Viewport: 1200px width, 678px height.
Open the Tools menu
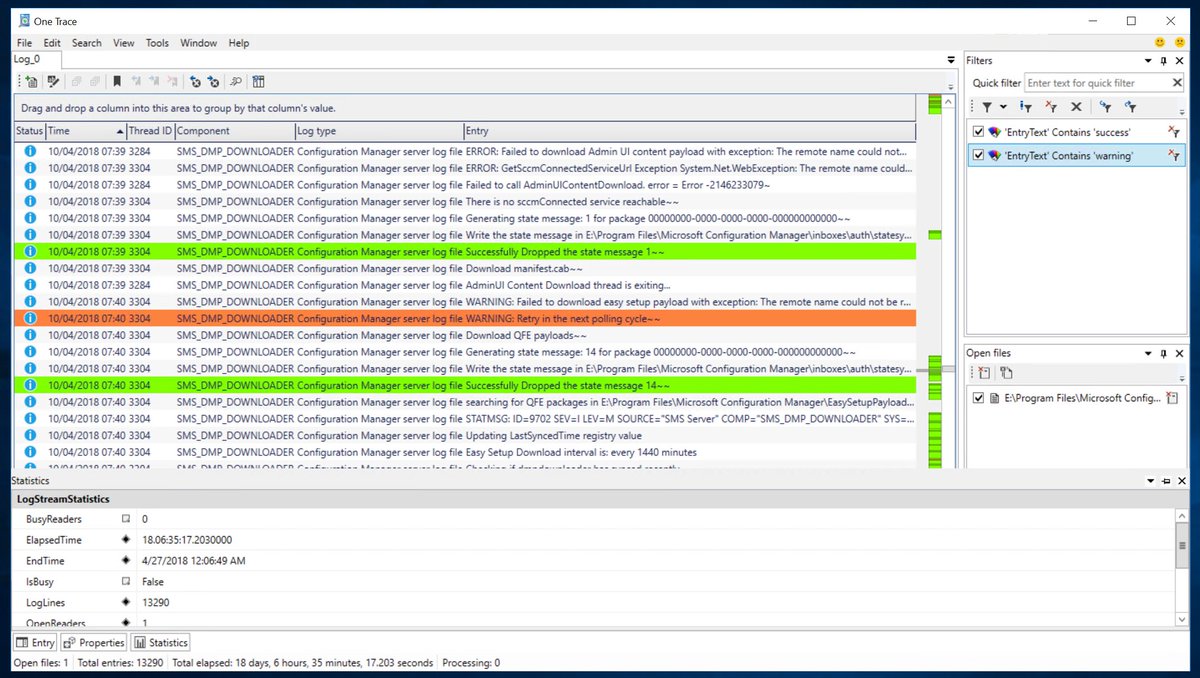[157, 43]
